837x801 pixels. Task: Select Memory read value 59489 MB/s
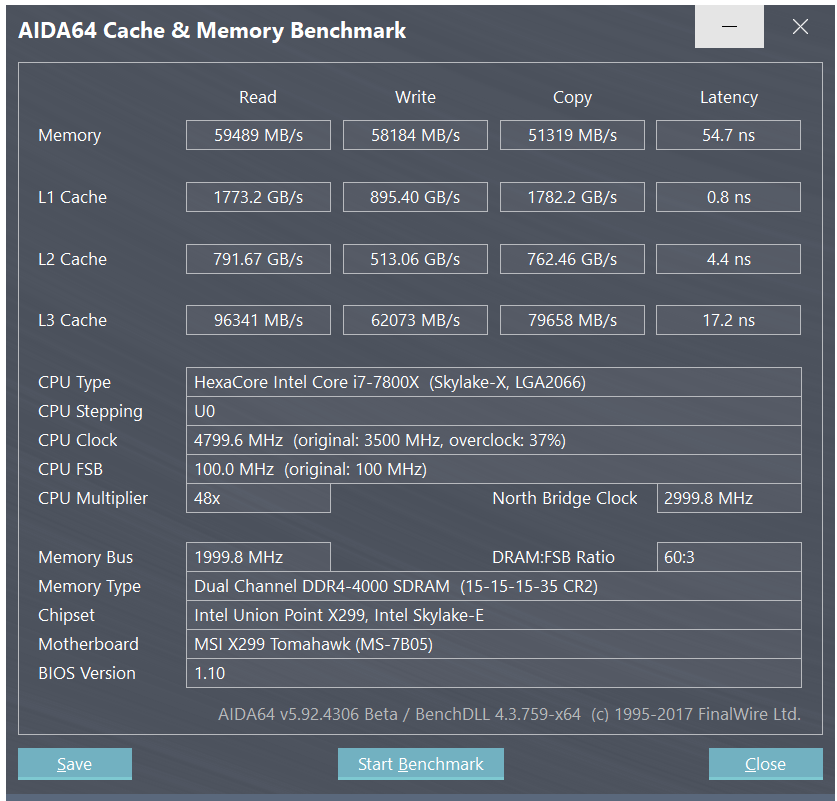[258, 135]
